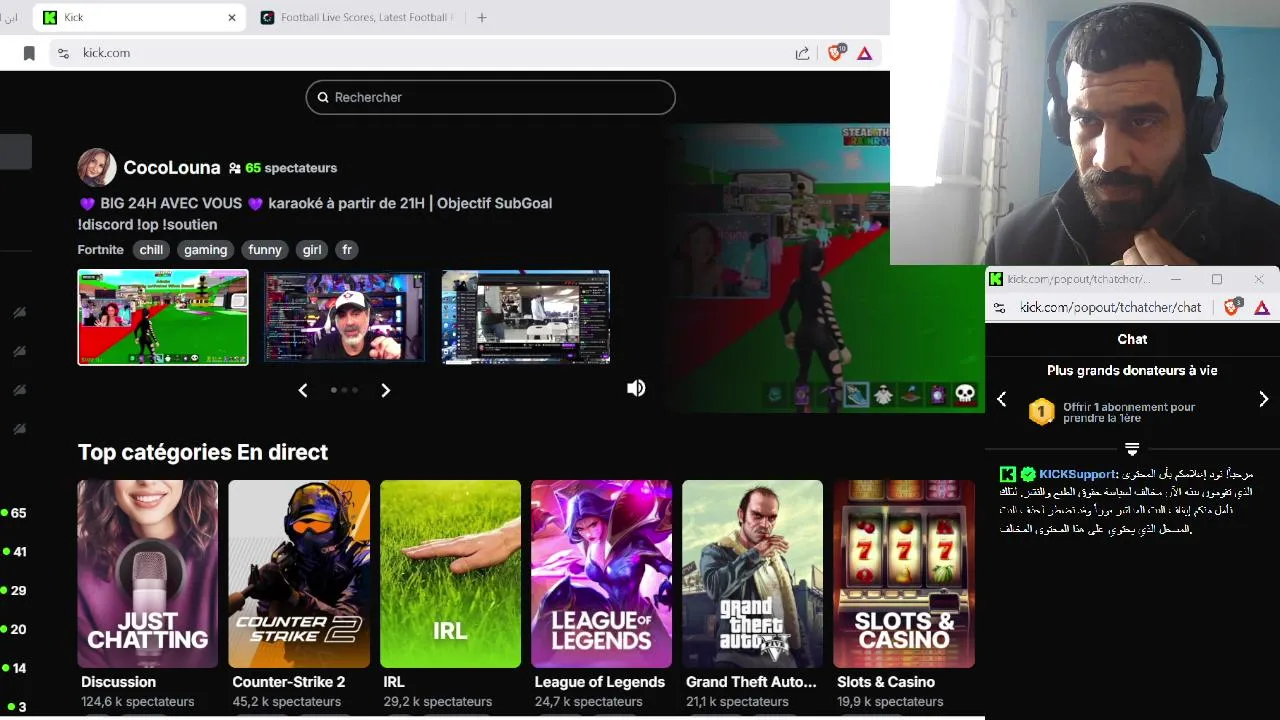The image size is (1280, 720).
Task: Click the Slots & Casino title text
Action: (886, 682)
